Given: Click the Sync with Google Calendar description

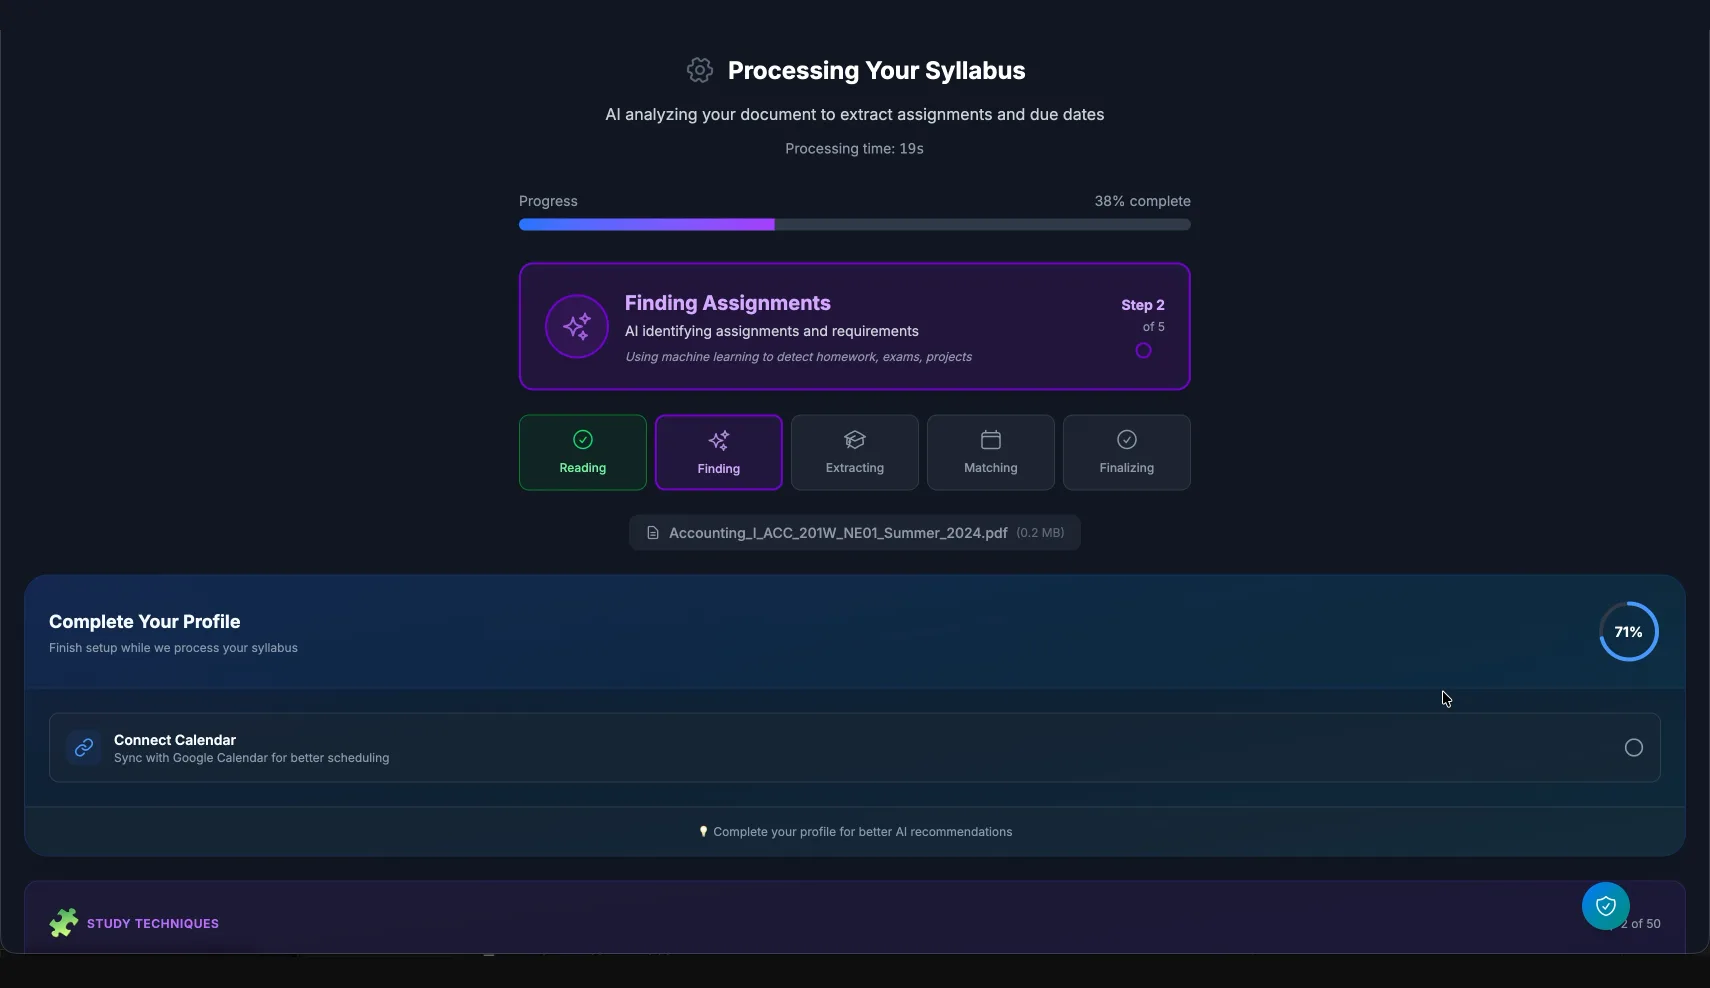Looking at the screenshot, I should [x=252, y=758].
